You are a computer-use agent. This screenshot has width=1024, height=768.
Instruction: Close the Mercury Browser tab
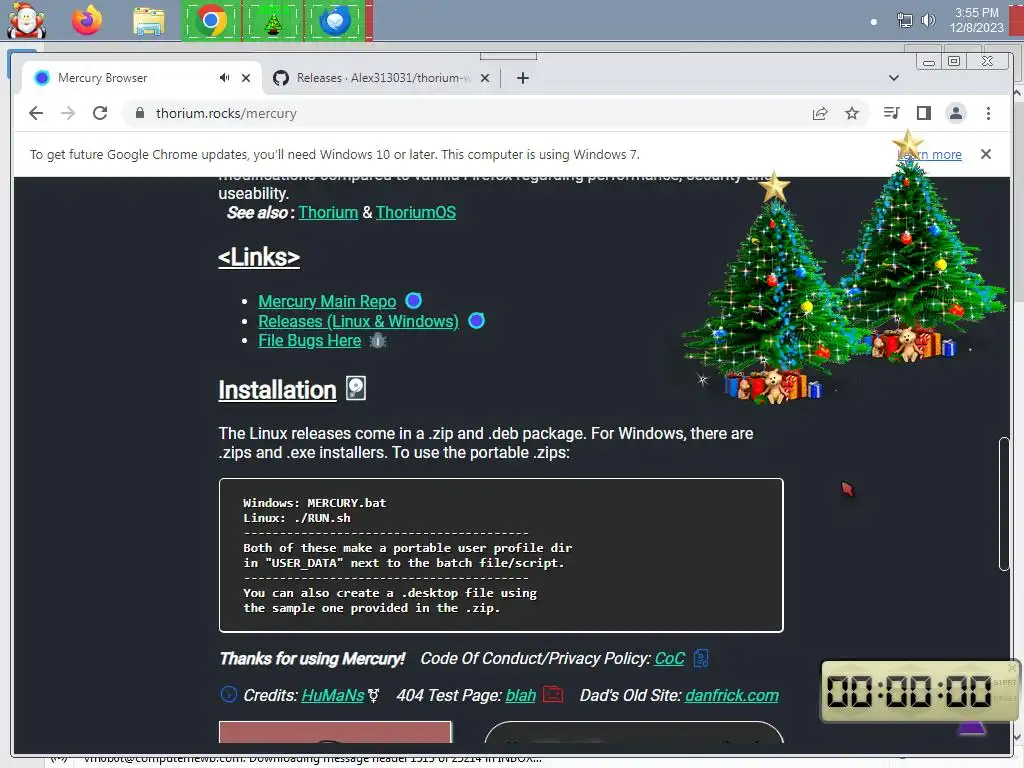[246, 78]
